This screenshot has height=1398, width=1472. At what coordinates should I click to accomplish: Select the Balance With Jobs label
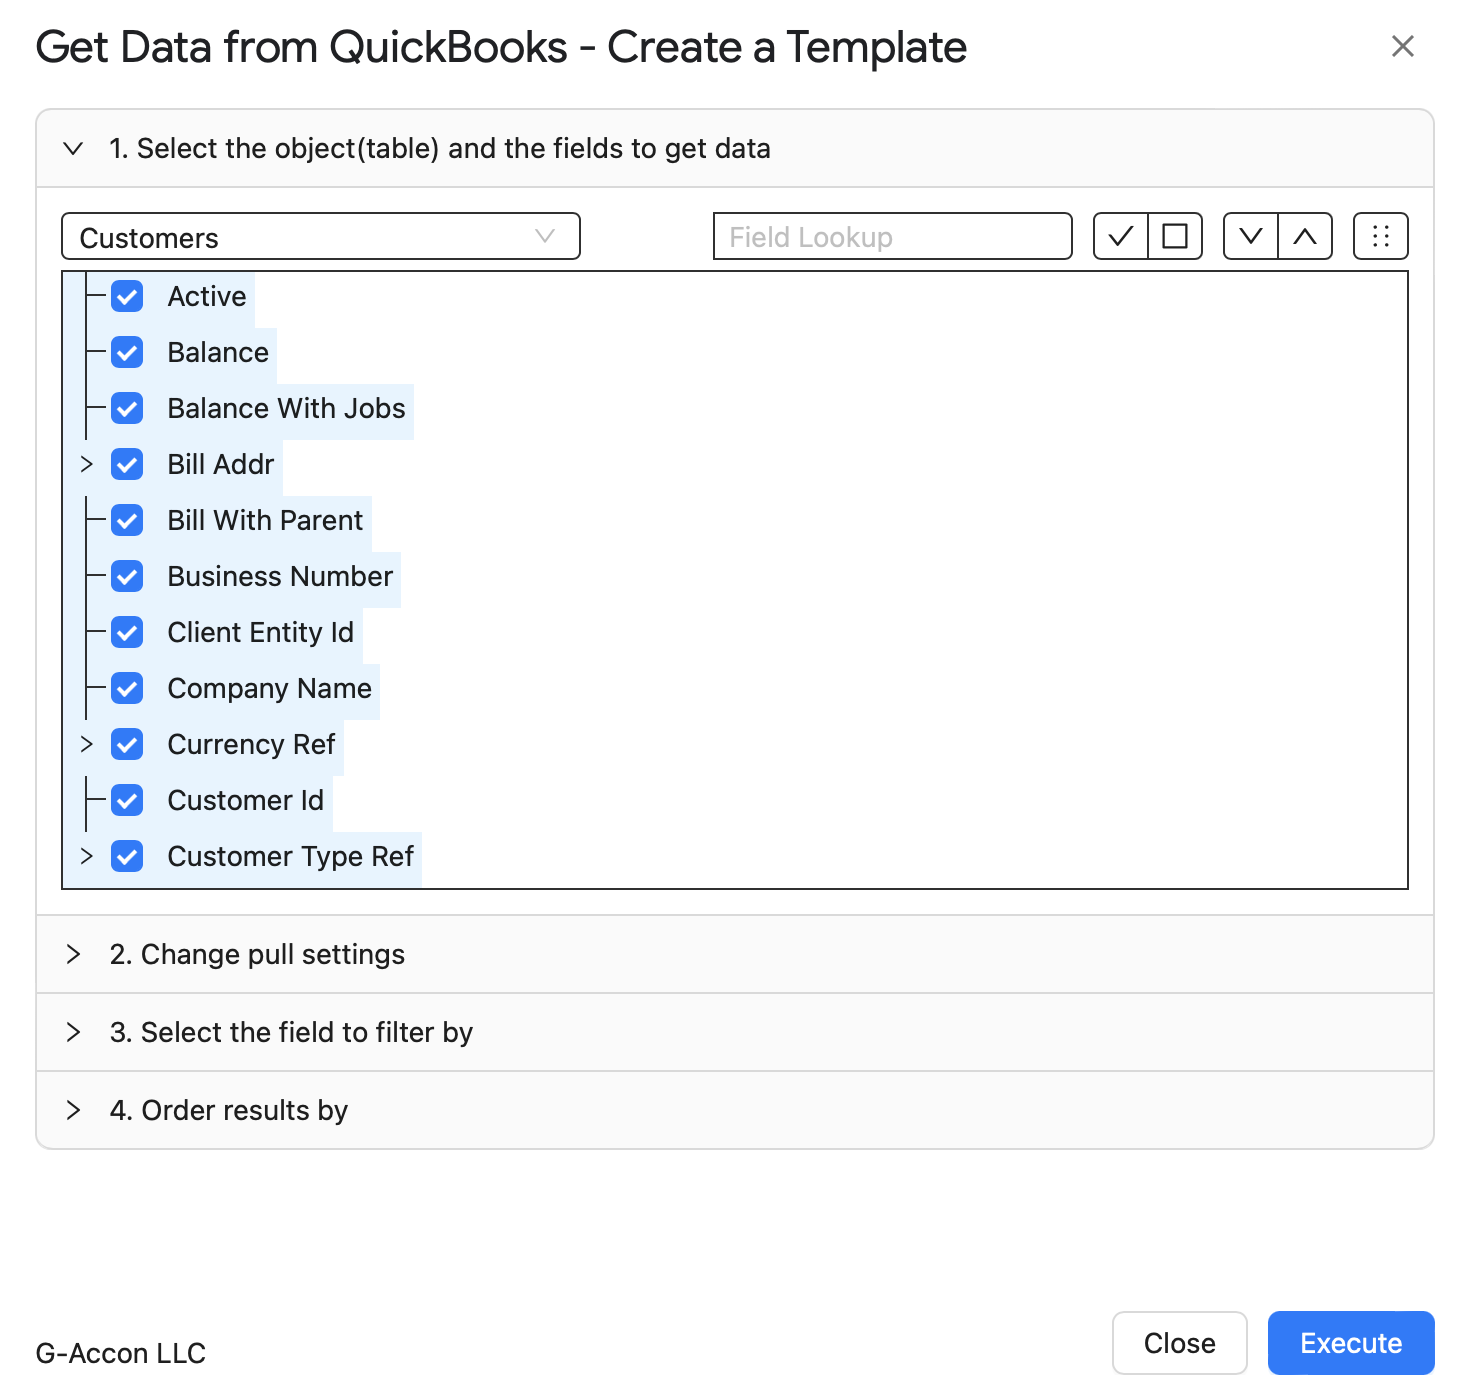(x=287, y=408)
